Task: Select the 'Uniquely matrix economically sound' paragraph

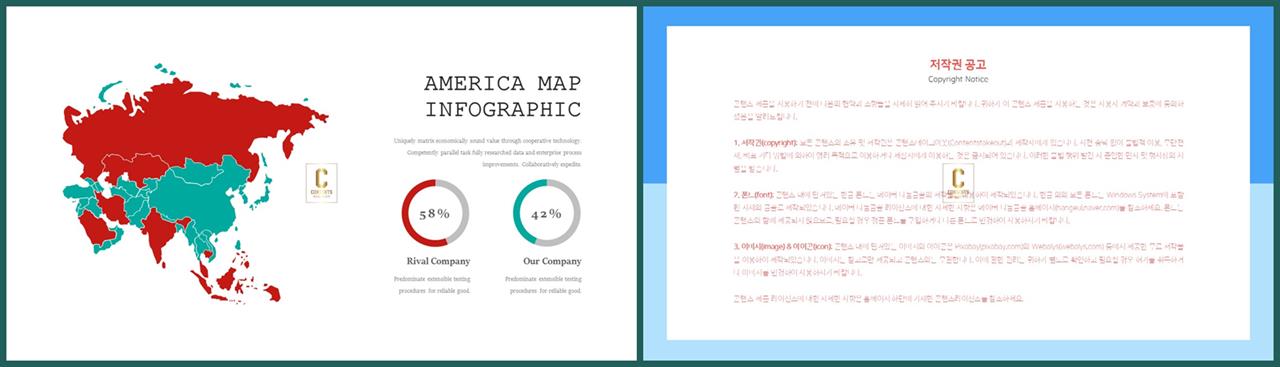Action: 487,152
